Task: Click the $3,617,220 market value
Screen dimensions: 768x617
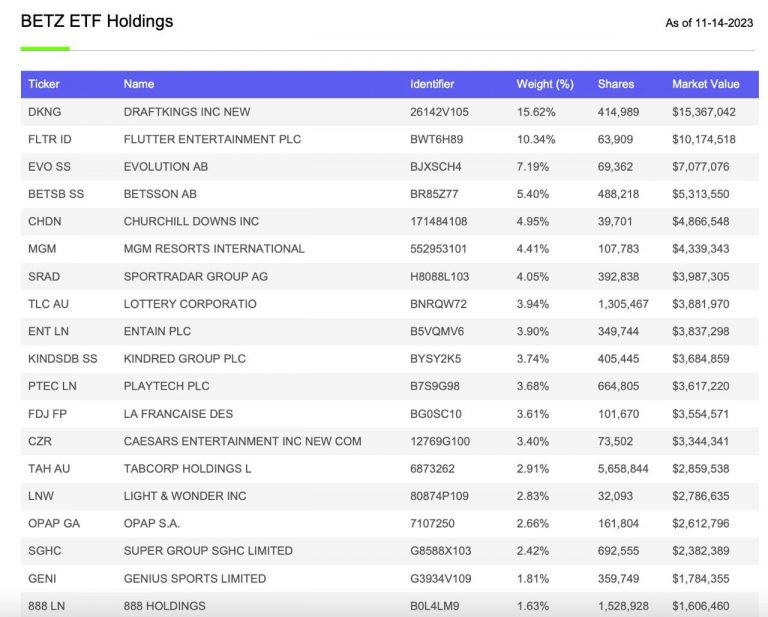Action: [700, 386]
